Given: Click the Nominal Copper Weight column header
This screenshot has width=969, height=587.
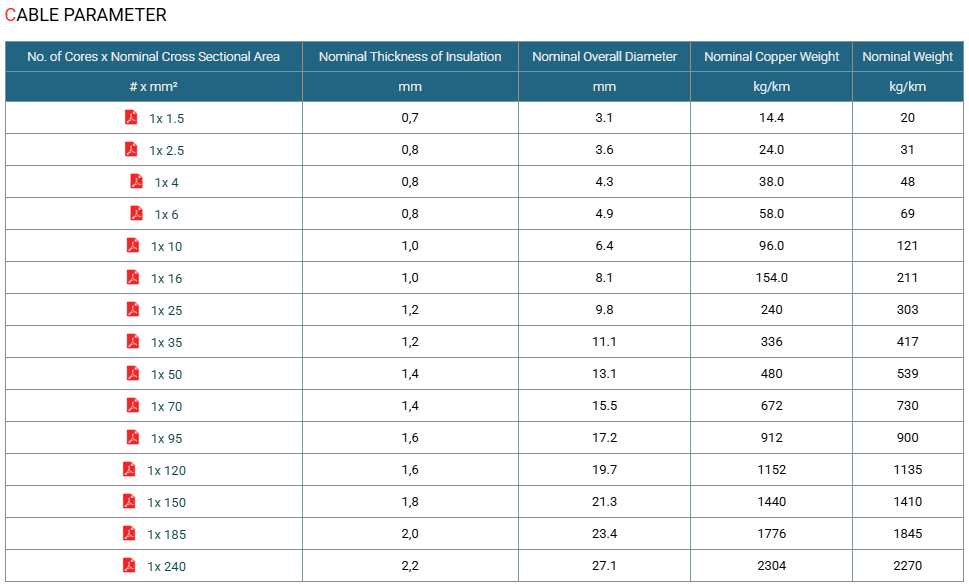Looking at the screenshot, I should click(x=771, y=57).
